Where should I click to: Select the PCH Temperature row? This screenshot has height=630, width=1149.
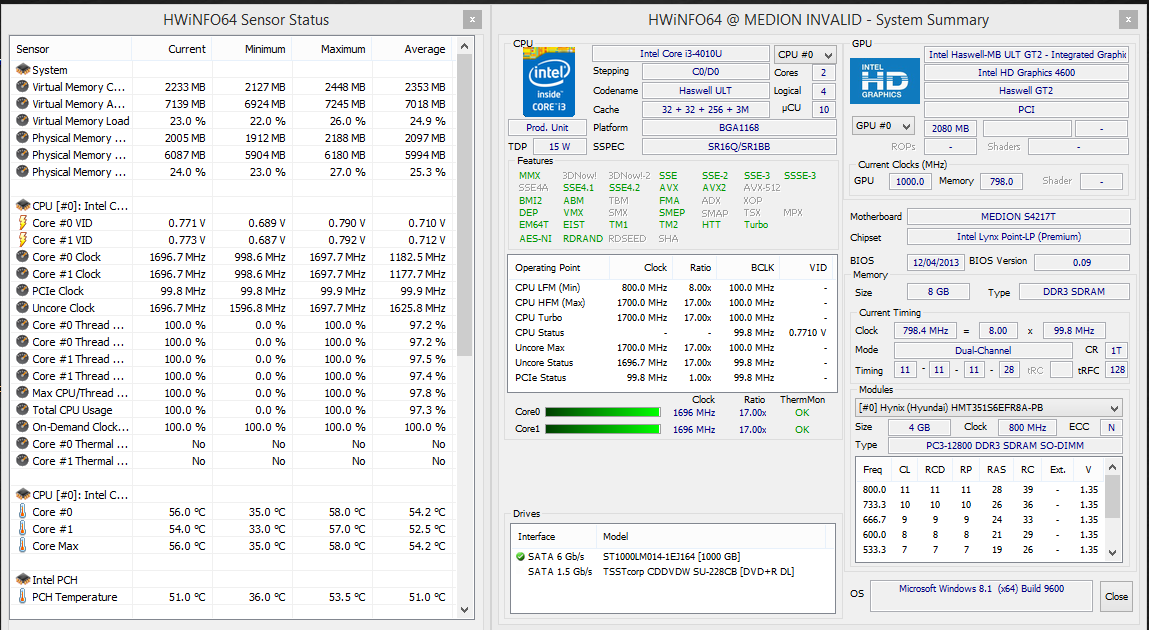(x=232, y=596)
